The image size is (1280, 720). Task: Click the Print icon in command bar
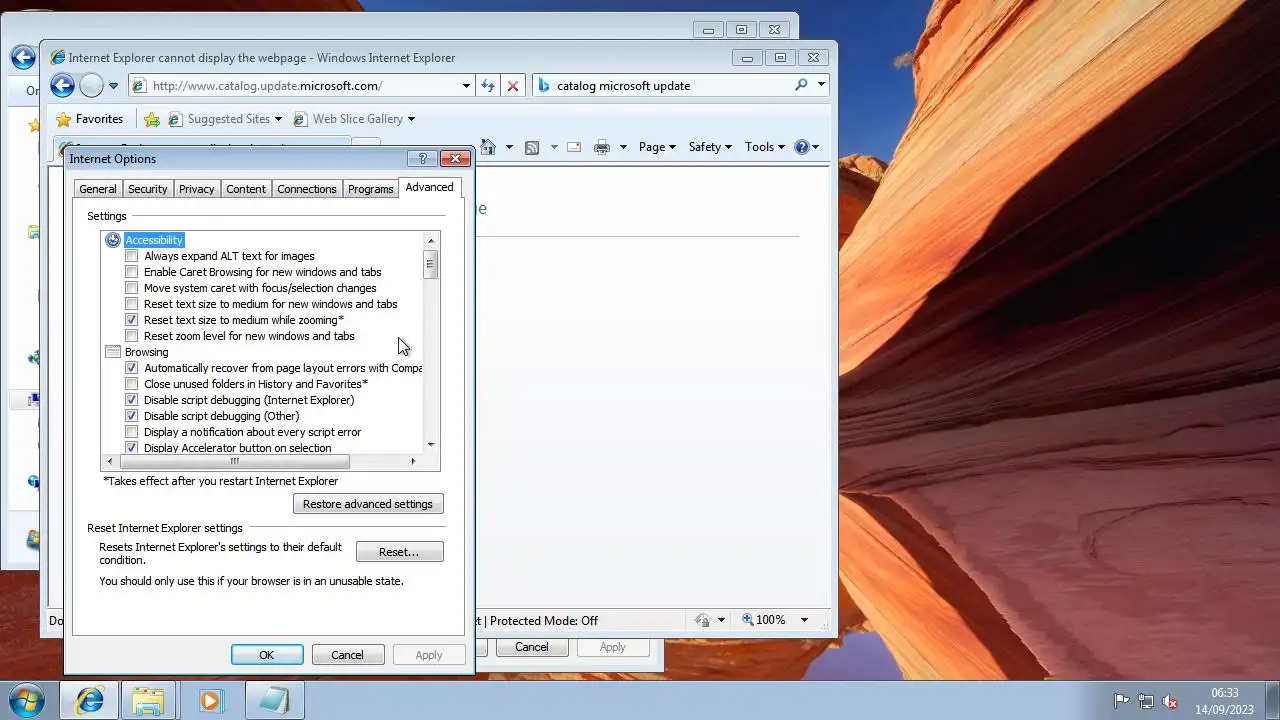pos(602,147)
